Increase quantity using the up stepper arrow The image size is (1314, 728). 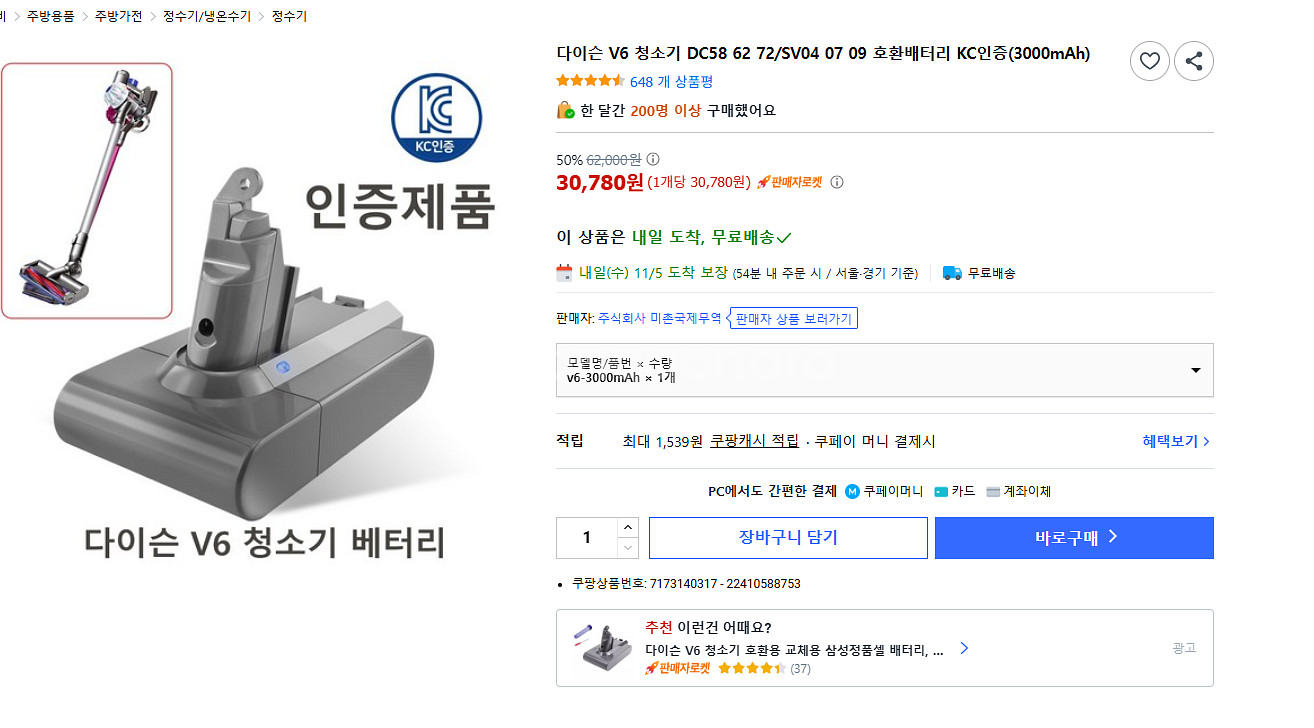(629, 527)
